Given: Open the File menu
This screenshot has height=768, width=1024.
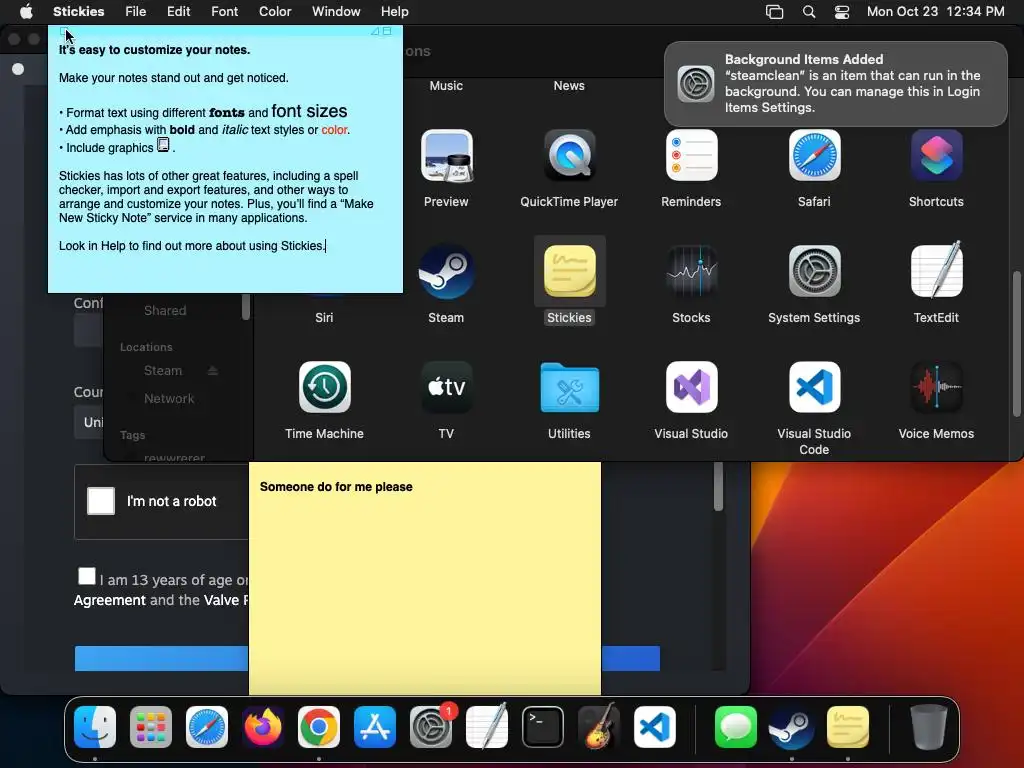Looking at the screenshot, I should click(136, 12).
